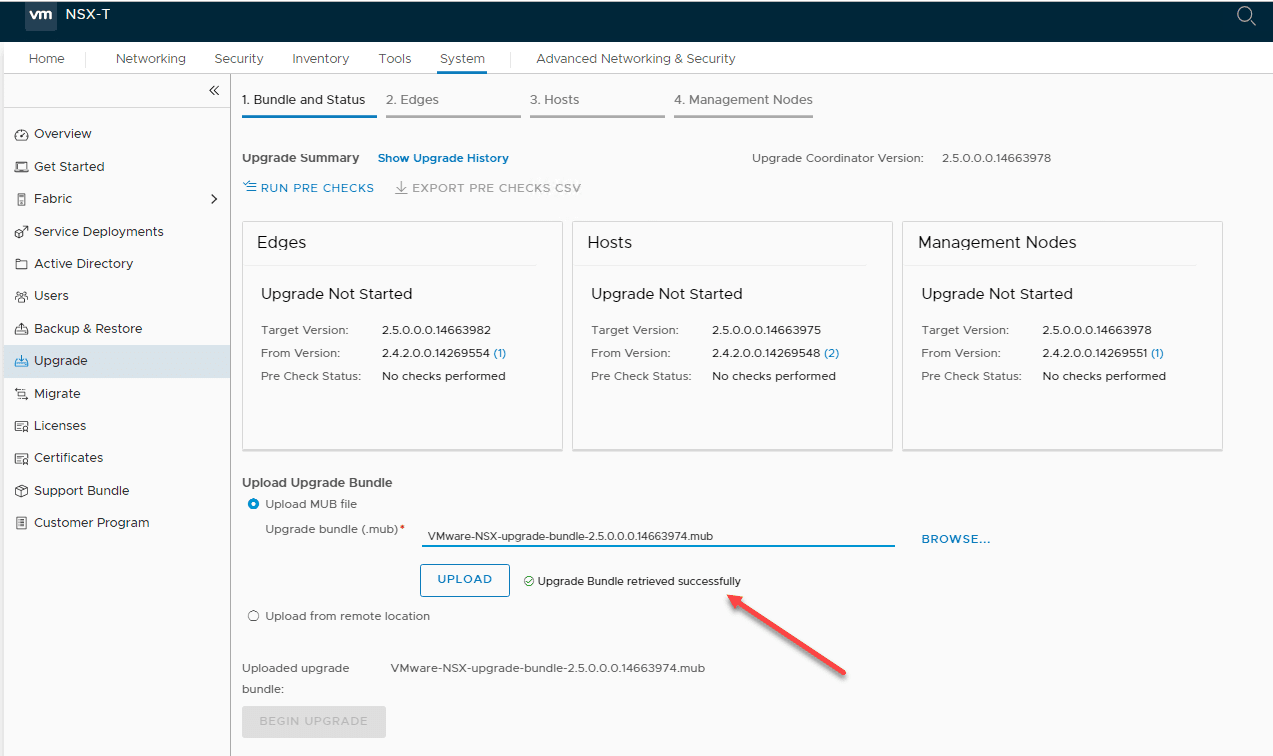Open Service Deployments from the sidebar
This screenshot has width=1273, height=756.
point(20,231)
